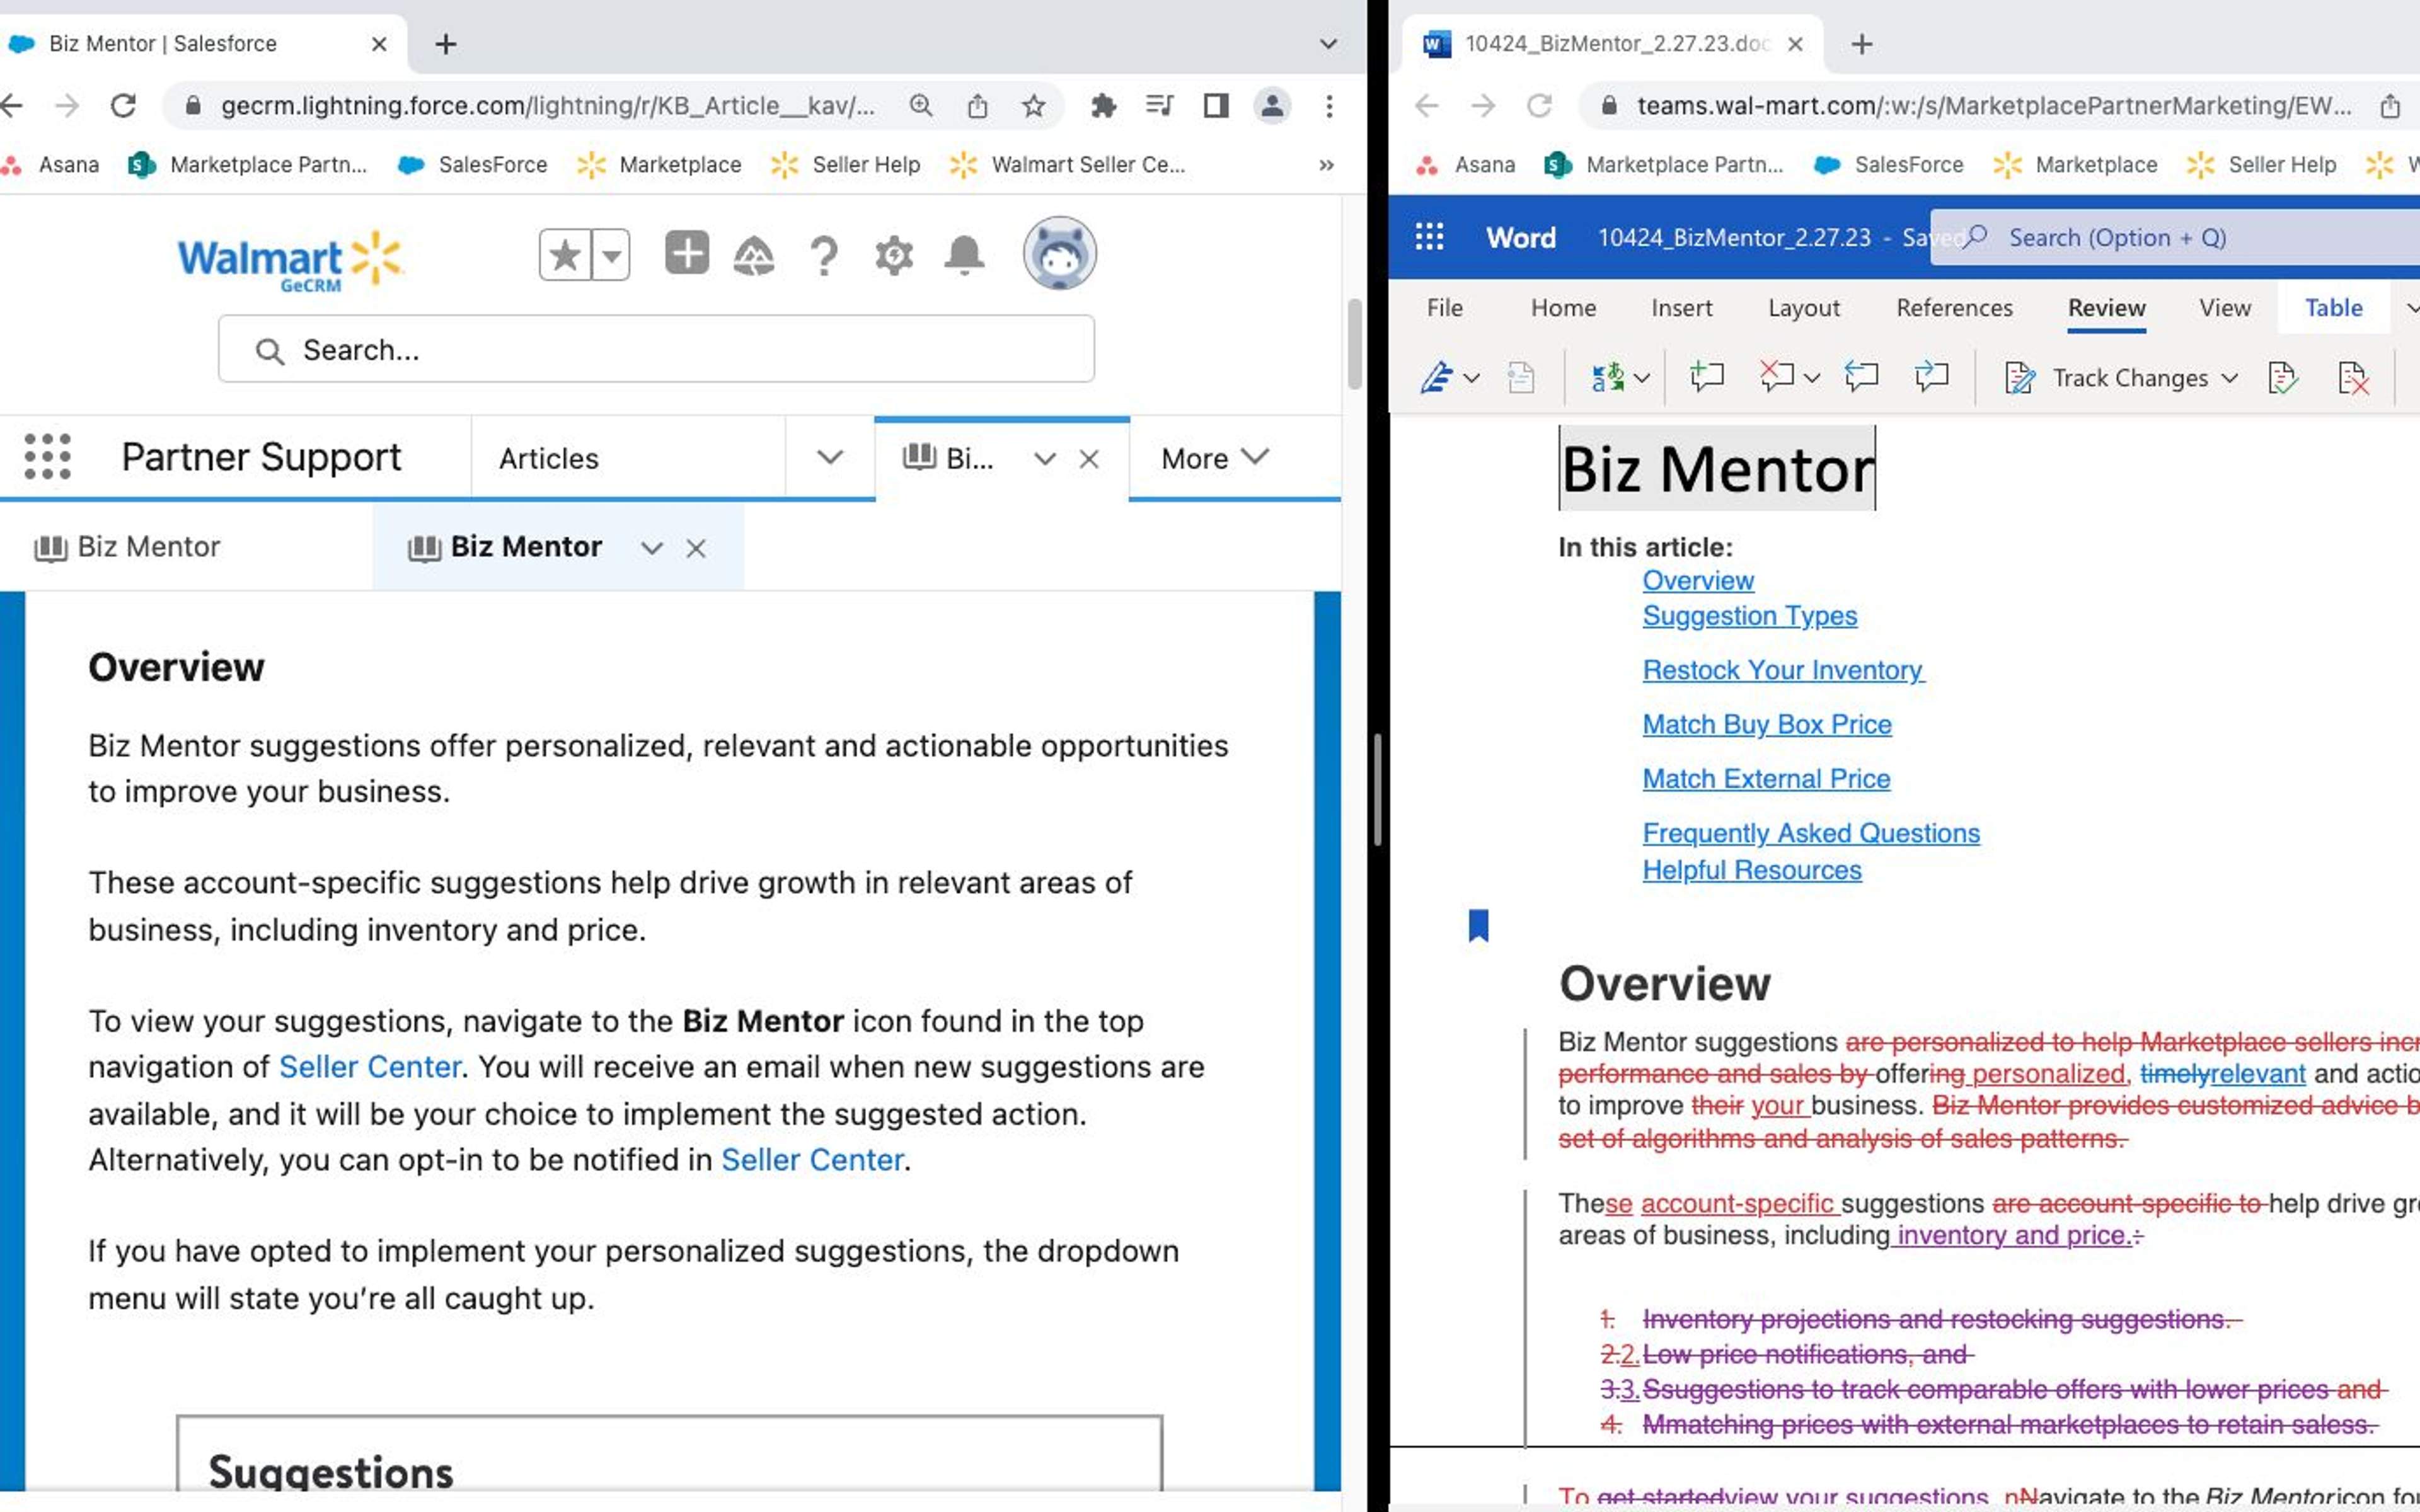The image size is (2420, 1512).
Task: Click the Match External Price link
Action: point(1766,779)
